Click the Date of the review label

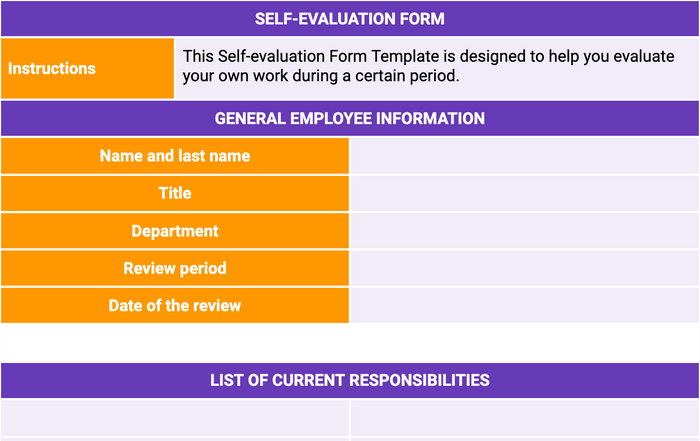pyautogui.click(x=175, y=306)
